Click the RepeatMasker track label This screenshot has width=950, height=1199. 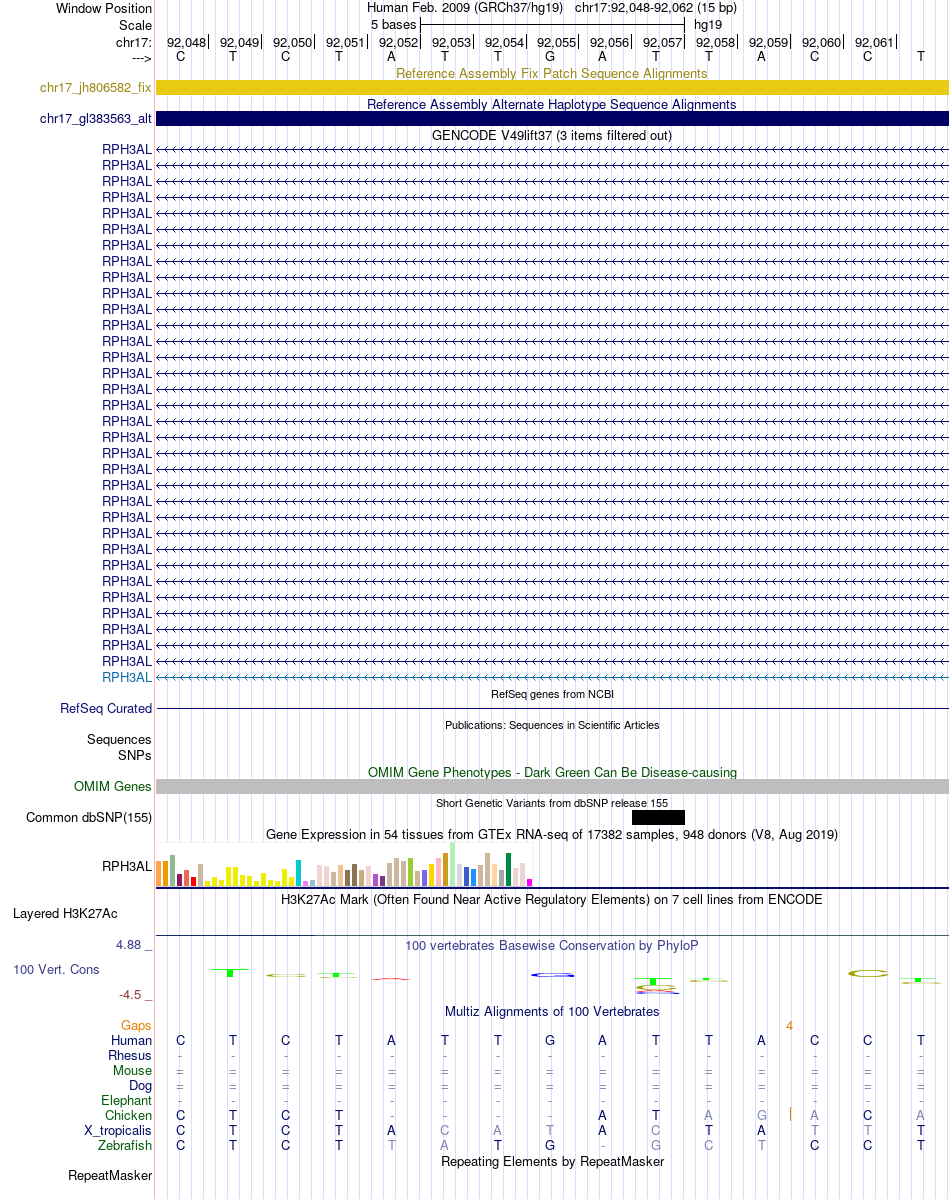(x=110, y=1175)
